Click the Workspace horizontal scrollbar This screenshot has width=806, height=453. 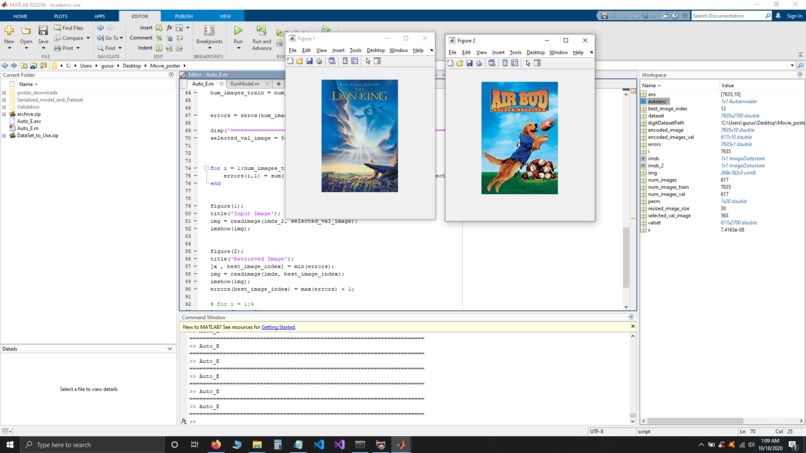coord(693,421)
